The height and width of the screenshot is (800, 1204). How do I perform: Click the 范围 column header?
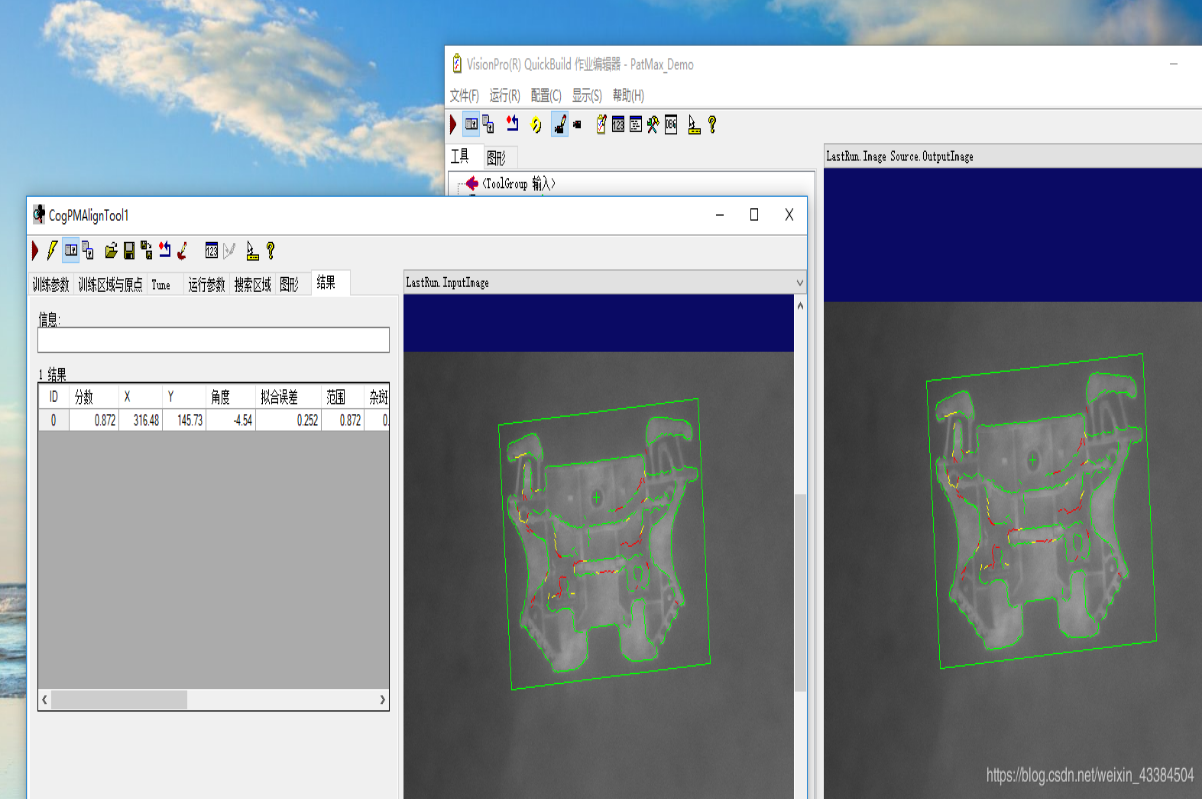pos(343,397)
